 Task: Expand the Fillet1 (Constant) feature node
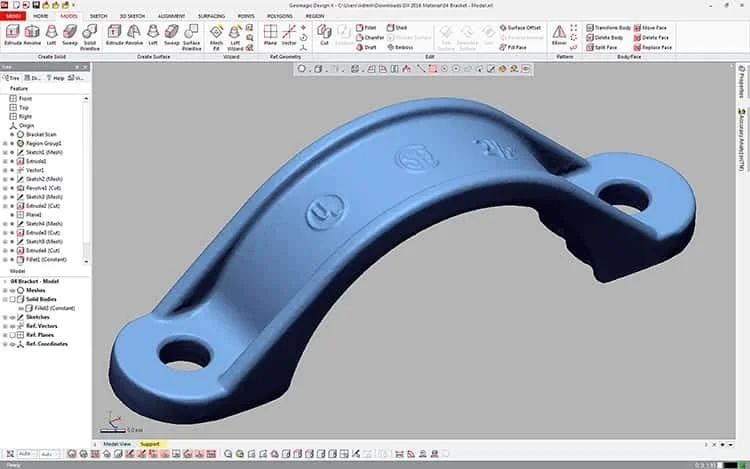click(x=5, y=260)
